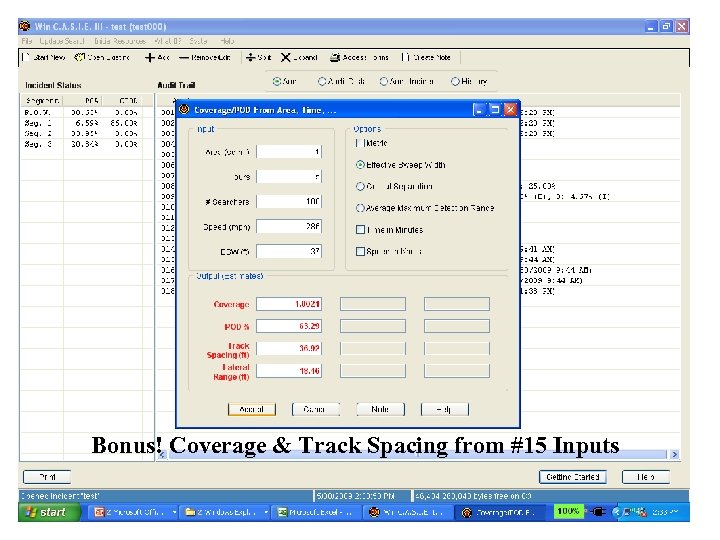
Task: Click the Start New toolbar icon
Action: tap(26, 57)
